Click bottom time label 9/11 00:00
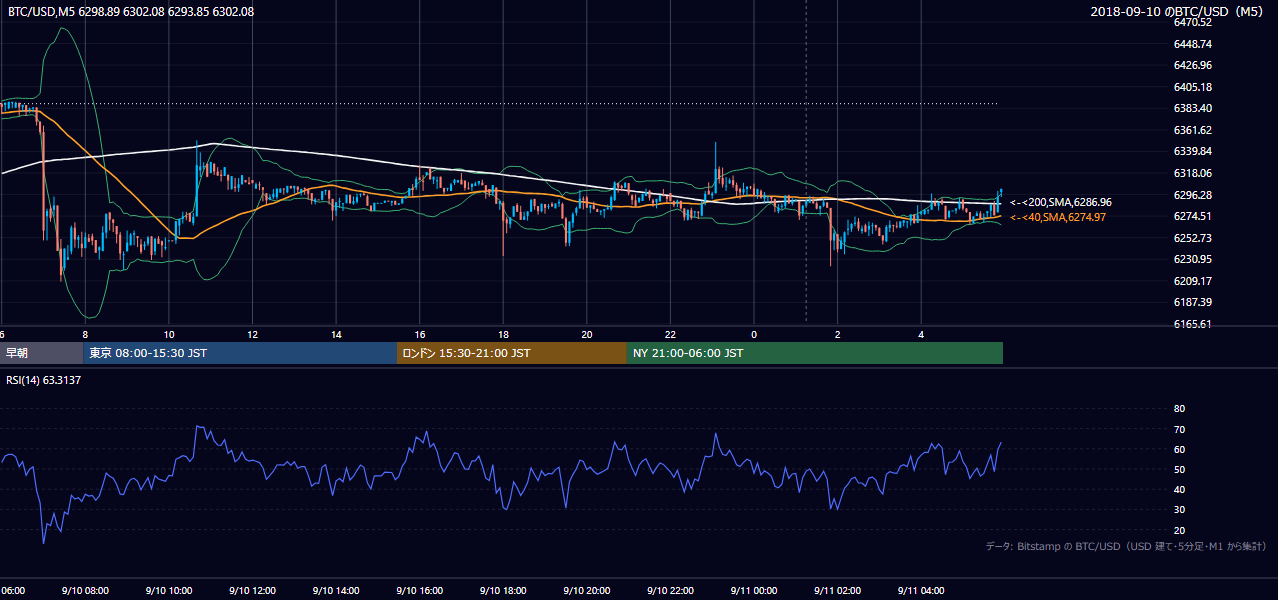 pyautogui.click(x=754, y=591)
